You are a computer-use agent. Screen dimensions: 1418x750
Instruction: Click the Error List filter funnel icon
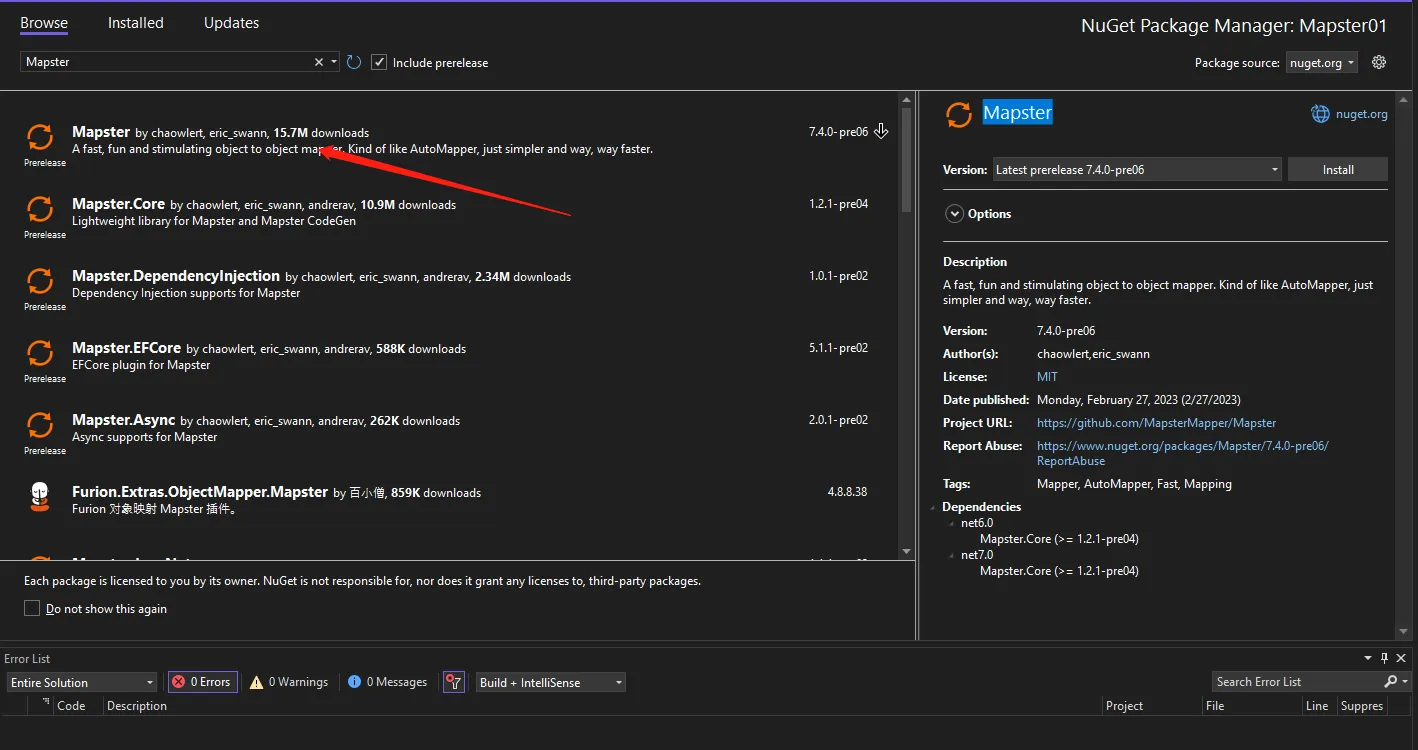[x=453, y=682]
